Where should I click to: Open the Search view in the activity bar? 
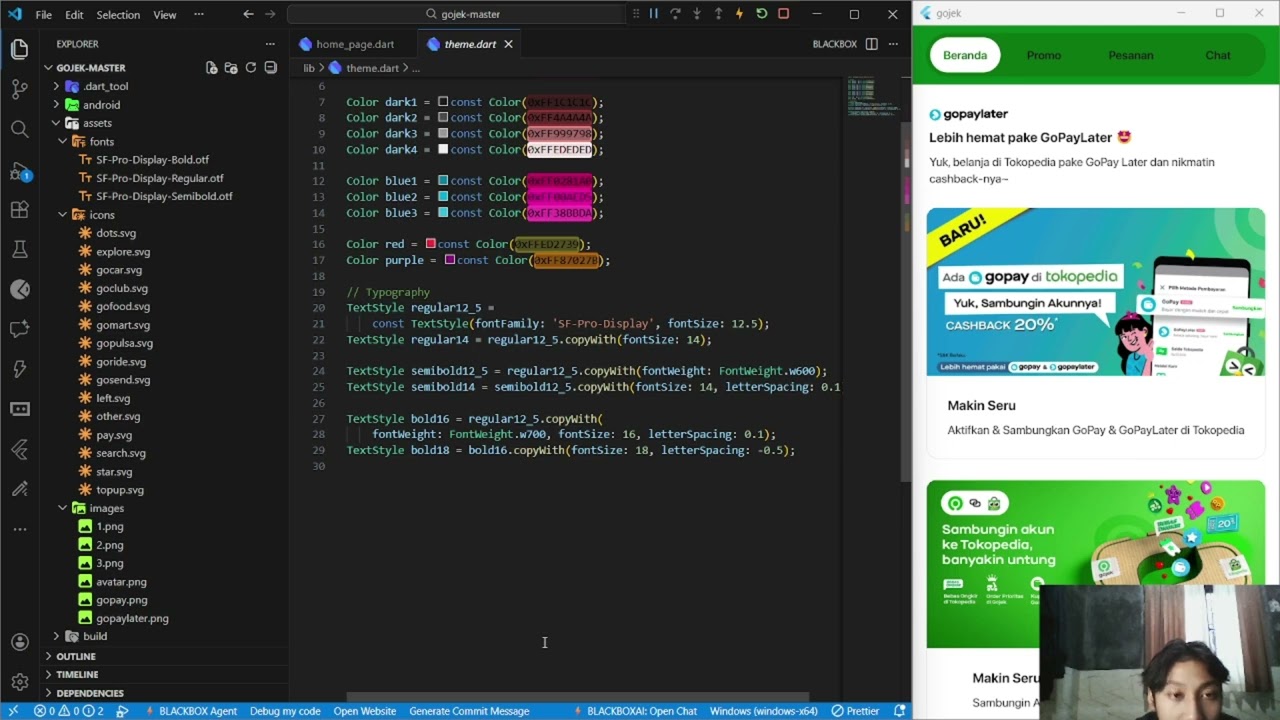coord(19,129)
